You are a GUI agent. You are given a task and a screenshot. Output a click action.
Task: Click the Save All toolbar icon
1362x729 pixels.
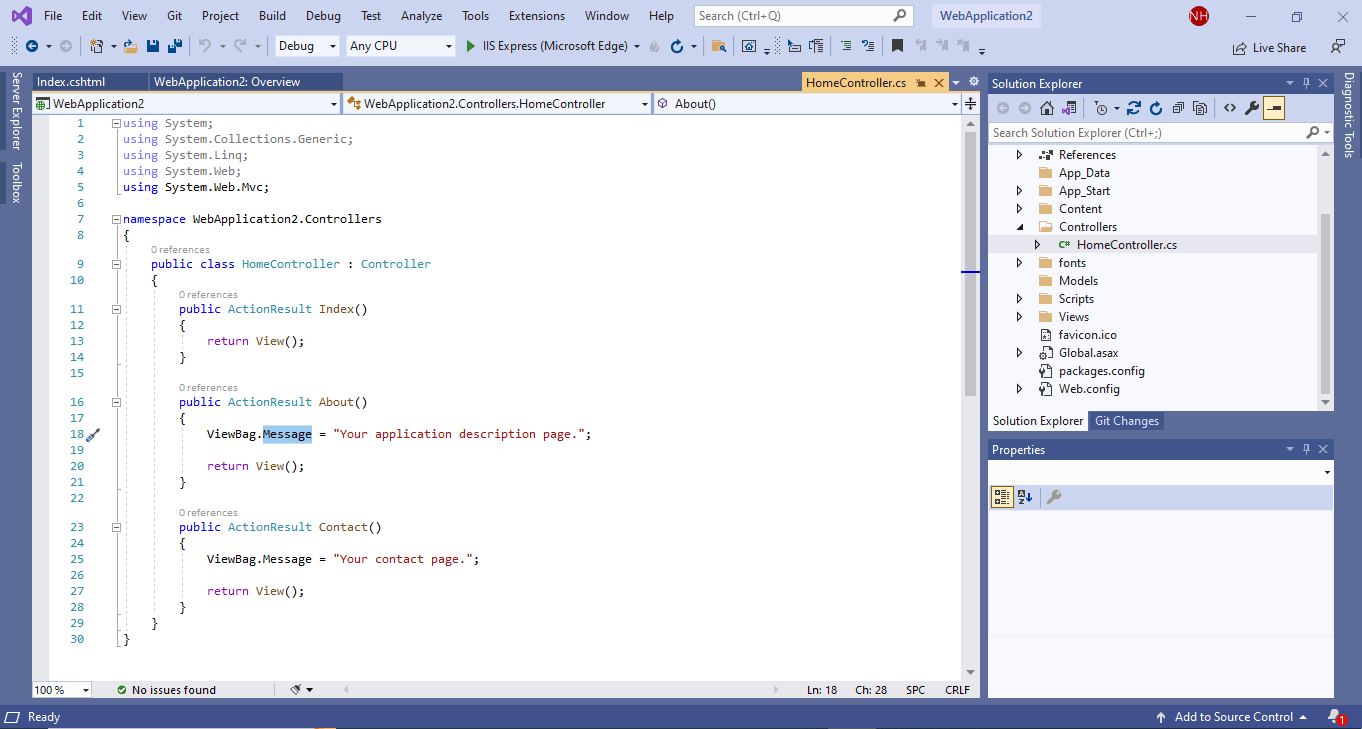(x=174, y=46)
